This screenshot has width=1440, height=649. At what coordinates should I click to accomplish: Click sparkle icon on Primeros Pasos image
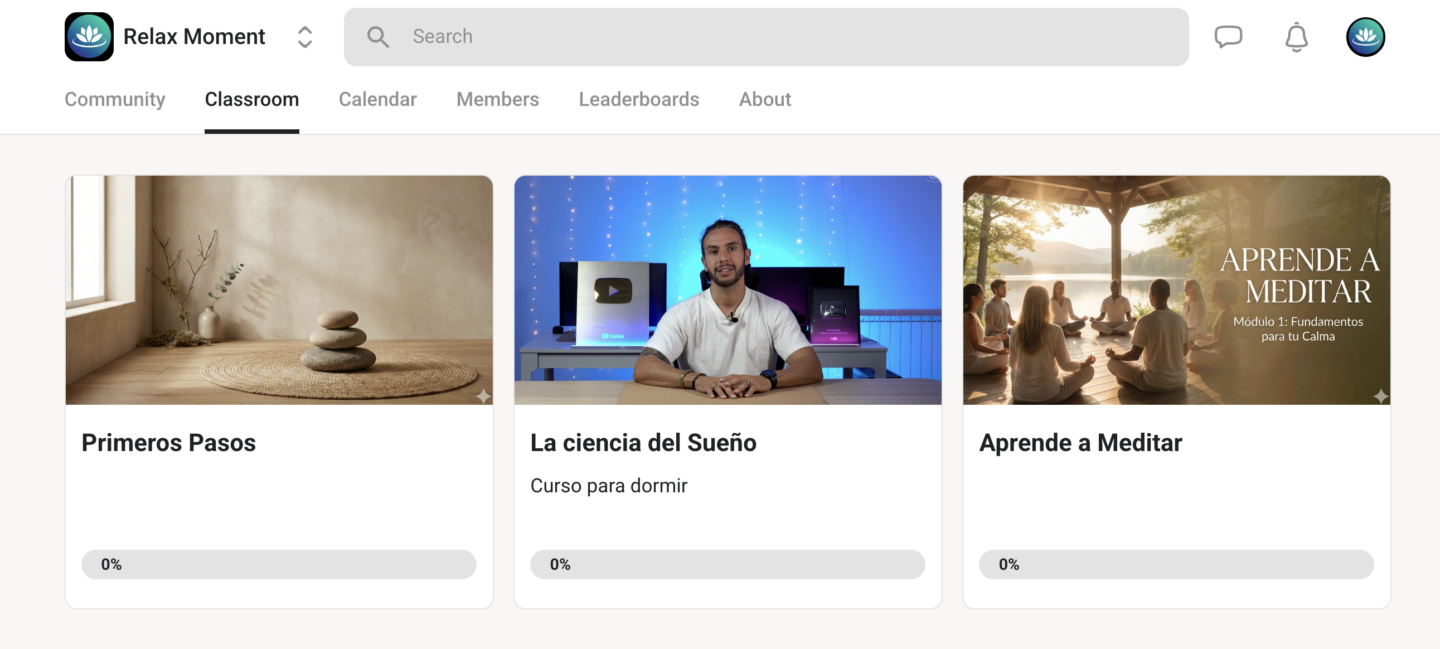(x=483, y=396)
